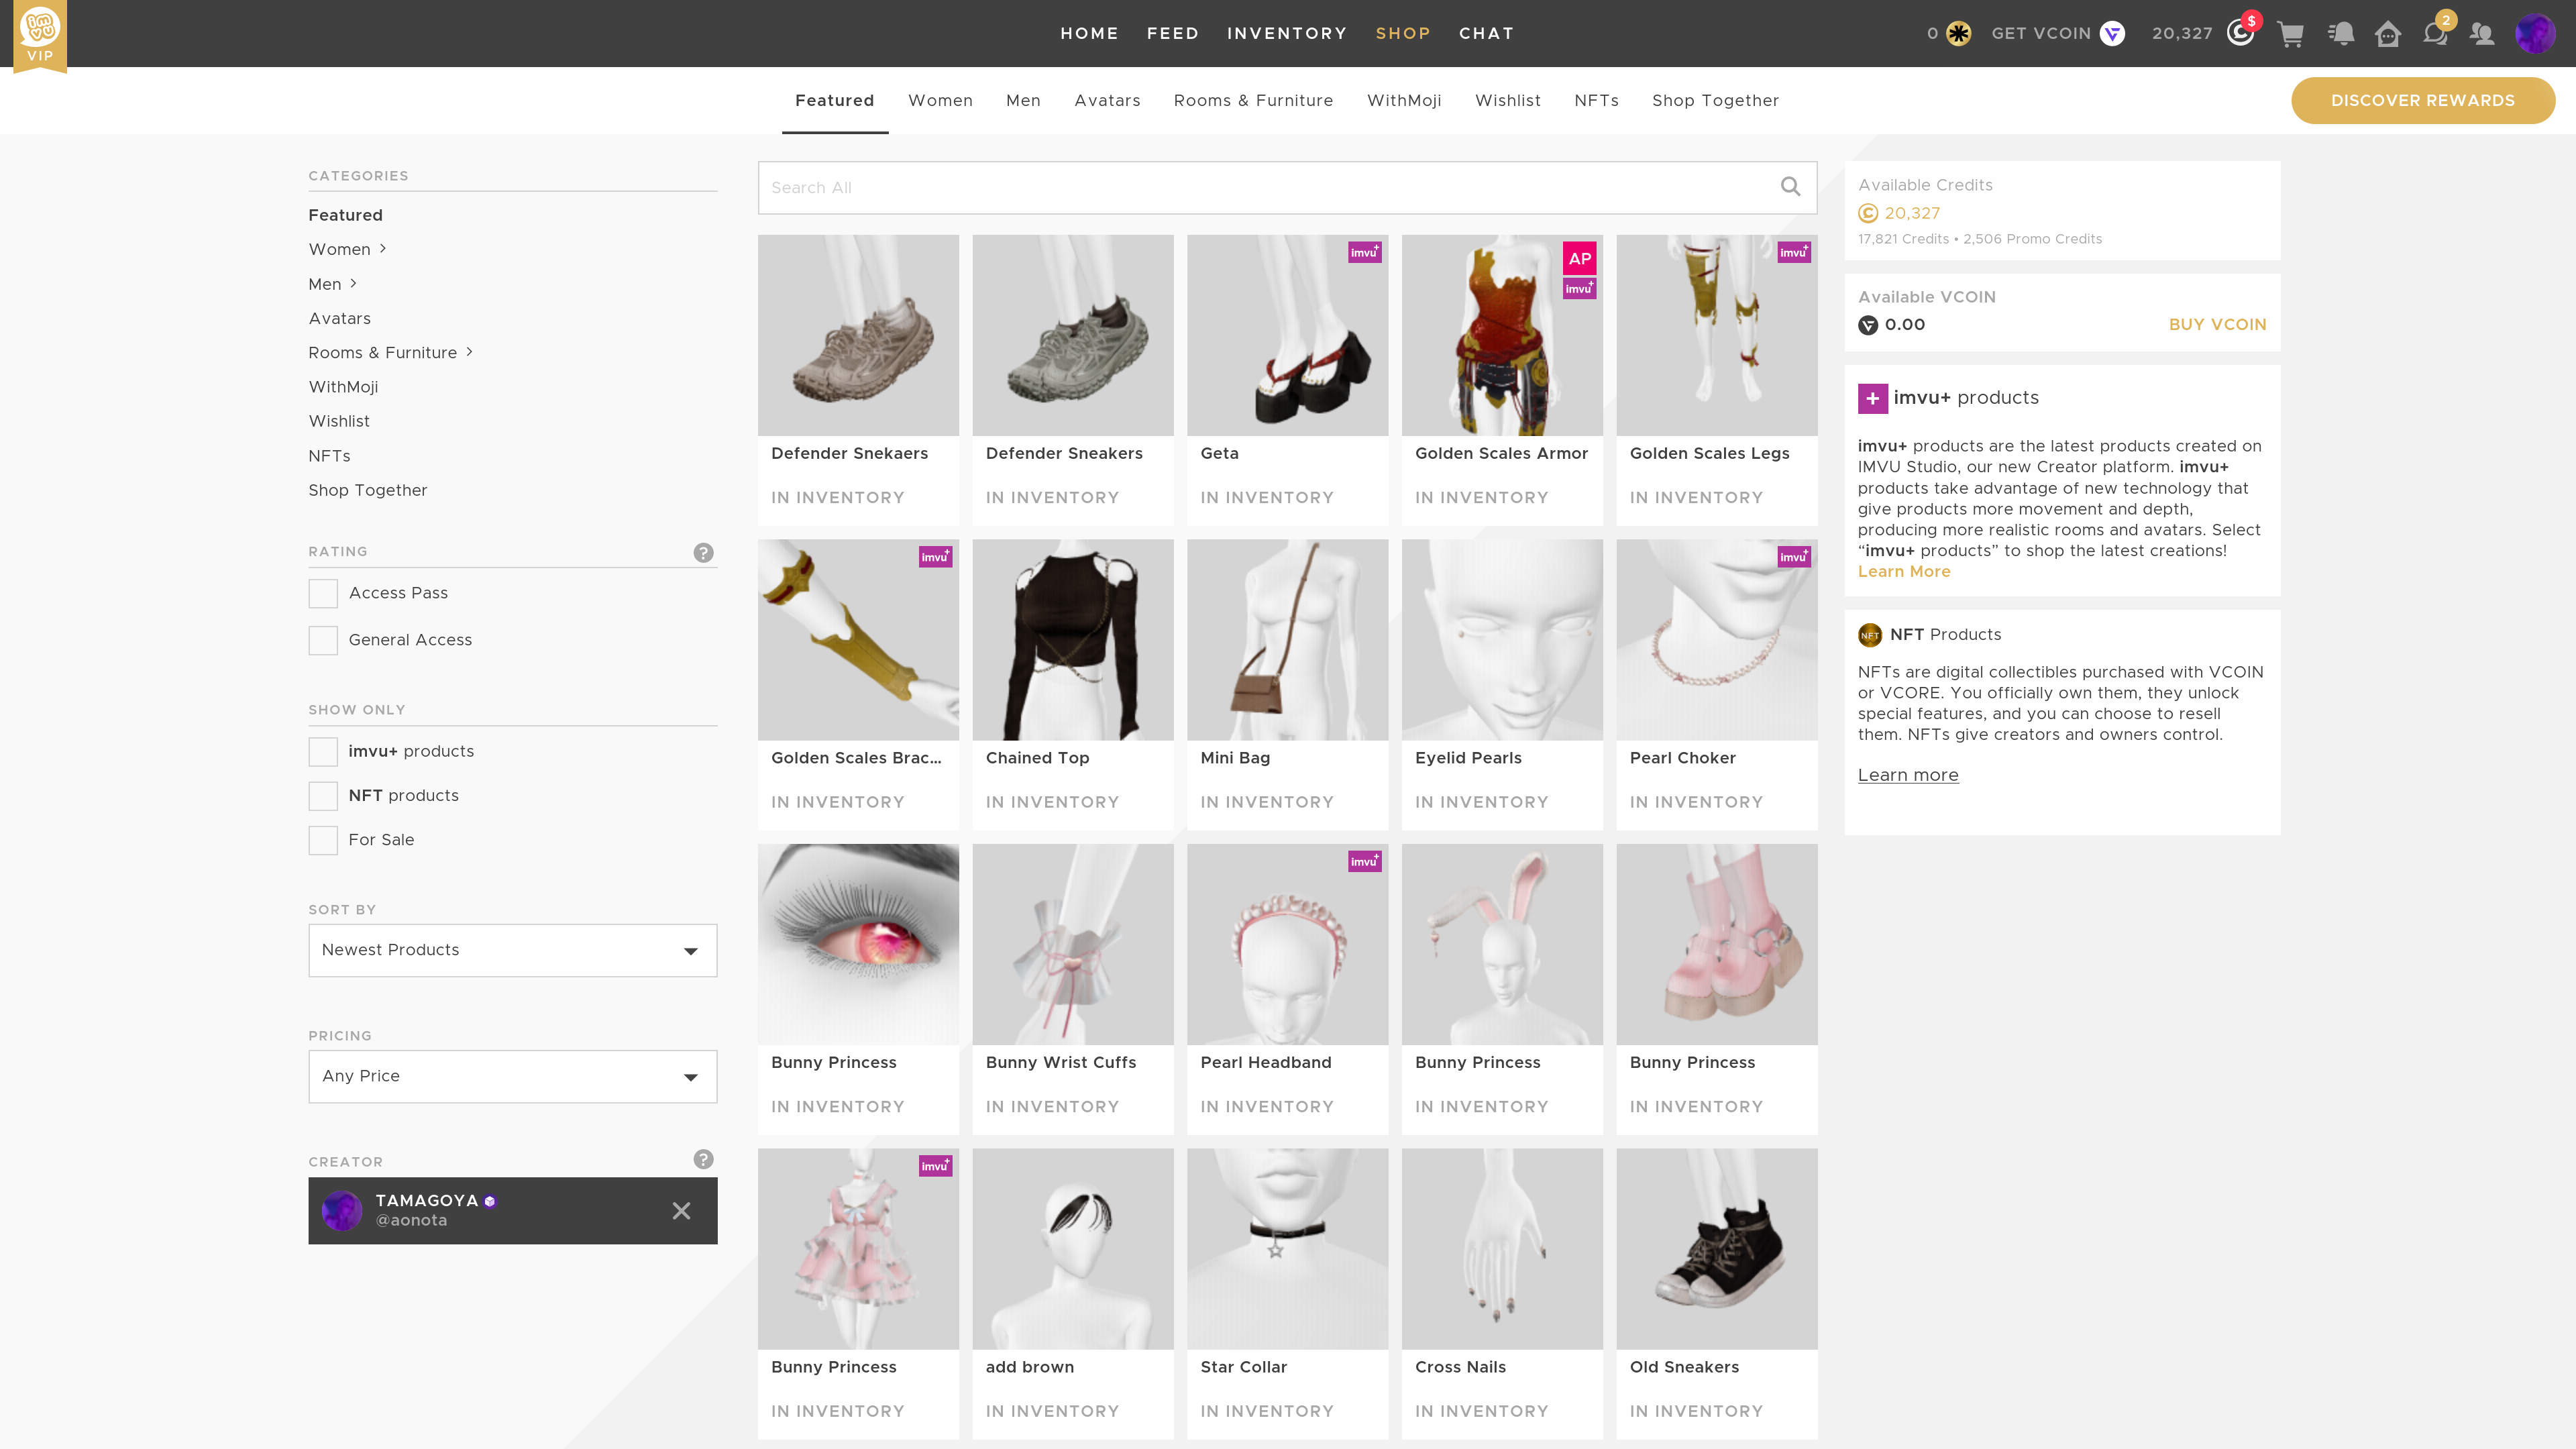Remove TAMAGOYA creator filter with X
Image resolution: width=2576 pixels, height=1449 pixels.
(x=681, y=1211)
